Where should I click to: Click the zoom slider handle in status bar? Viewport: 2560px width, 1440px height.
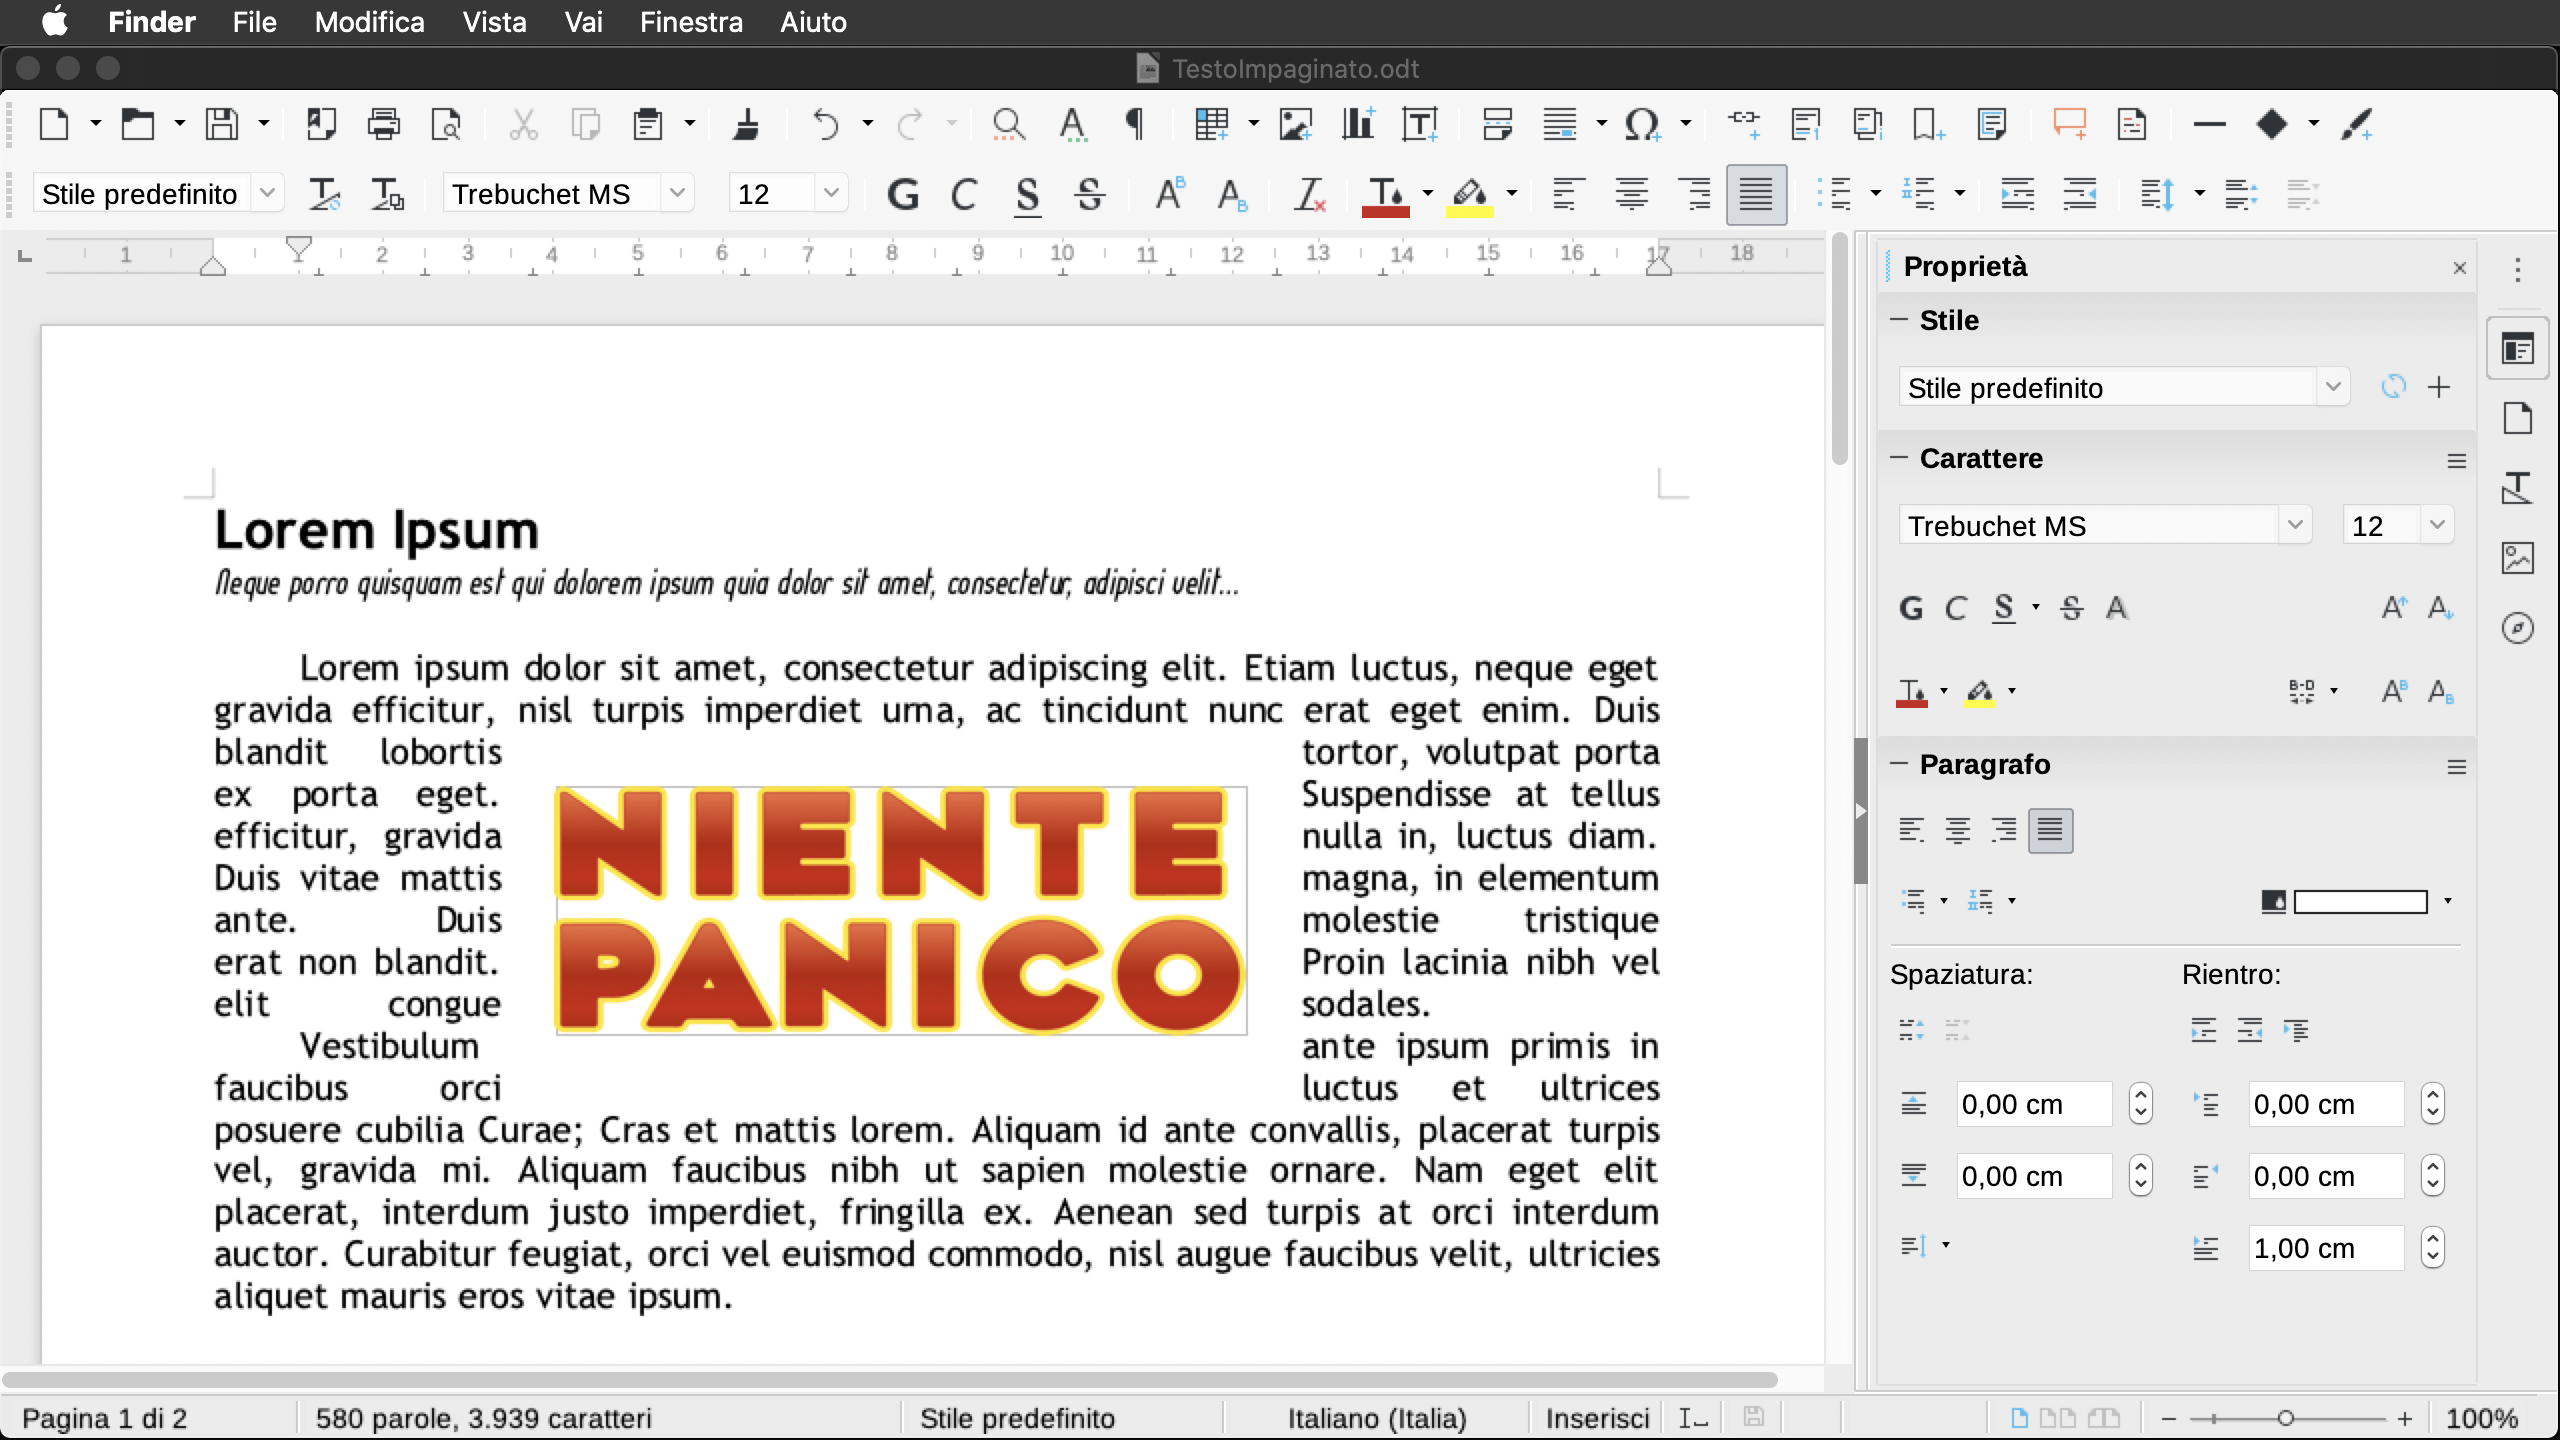(x=2285, y=1418)
